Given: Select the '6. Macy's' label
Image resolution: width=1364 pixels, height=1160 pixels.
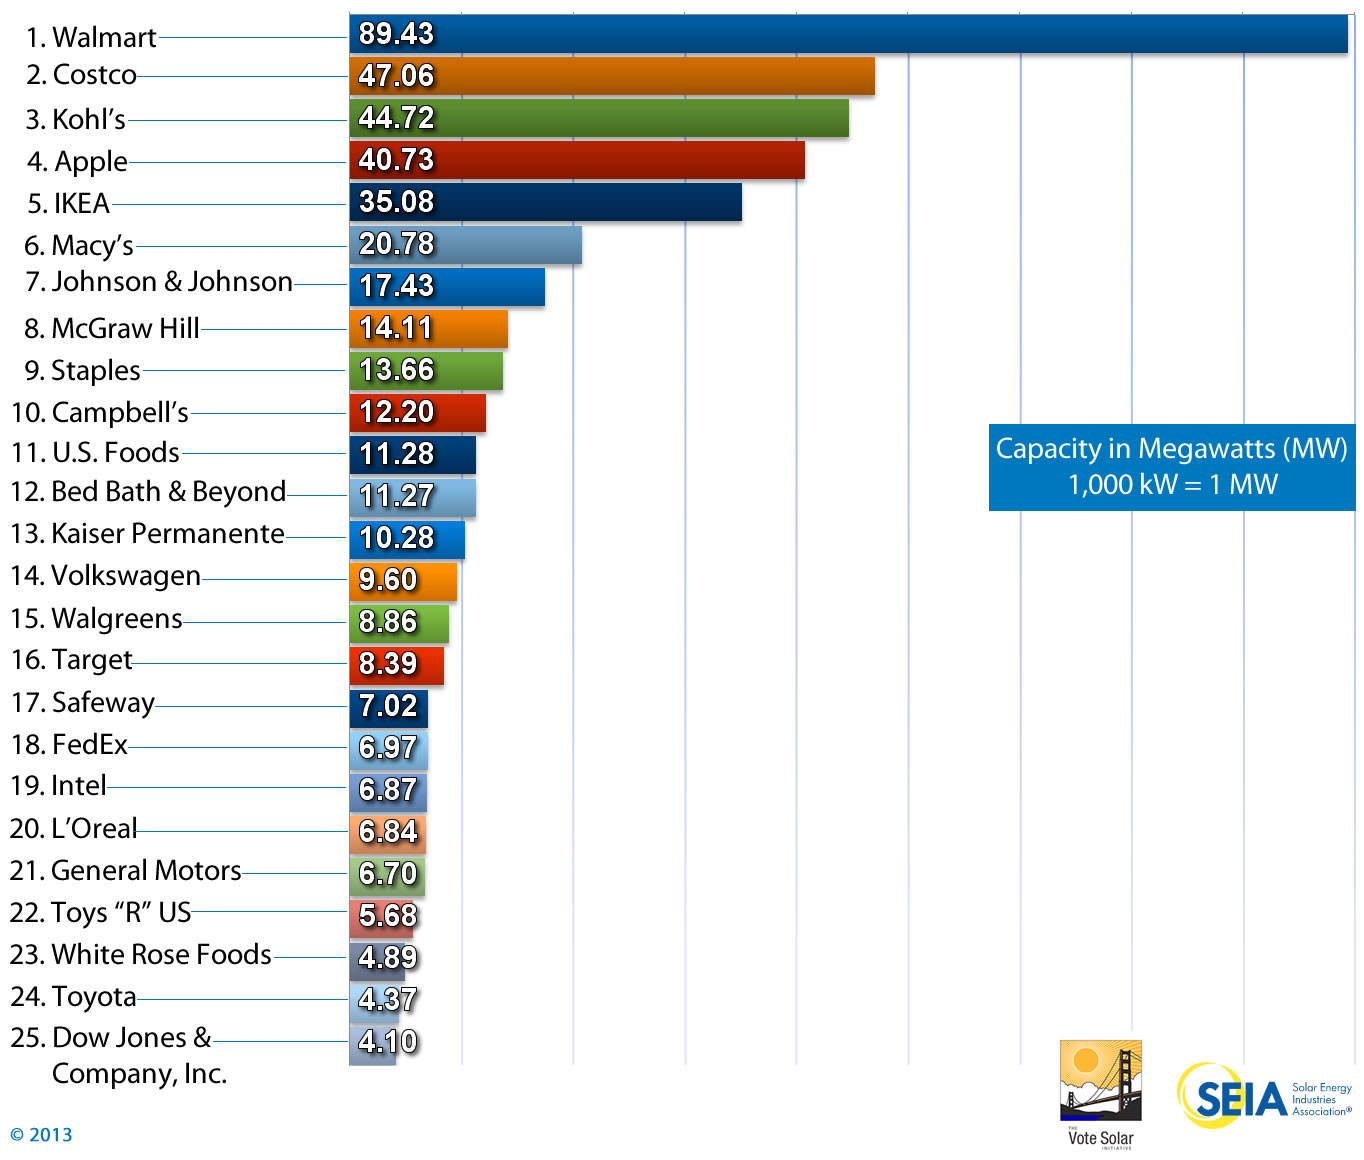Looking at the screenshot, I should coord(79,246).
